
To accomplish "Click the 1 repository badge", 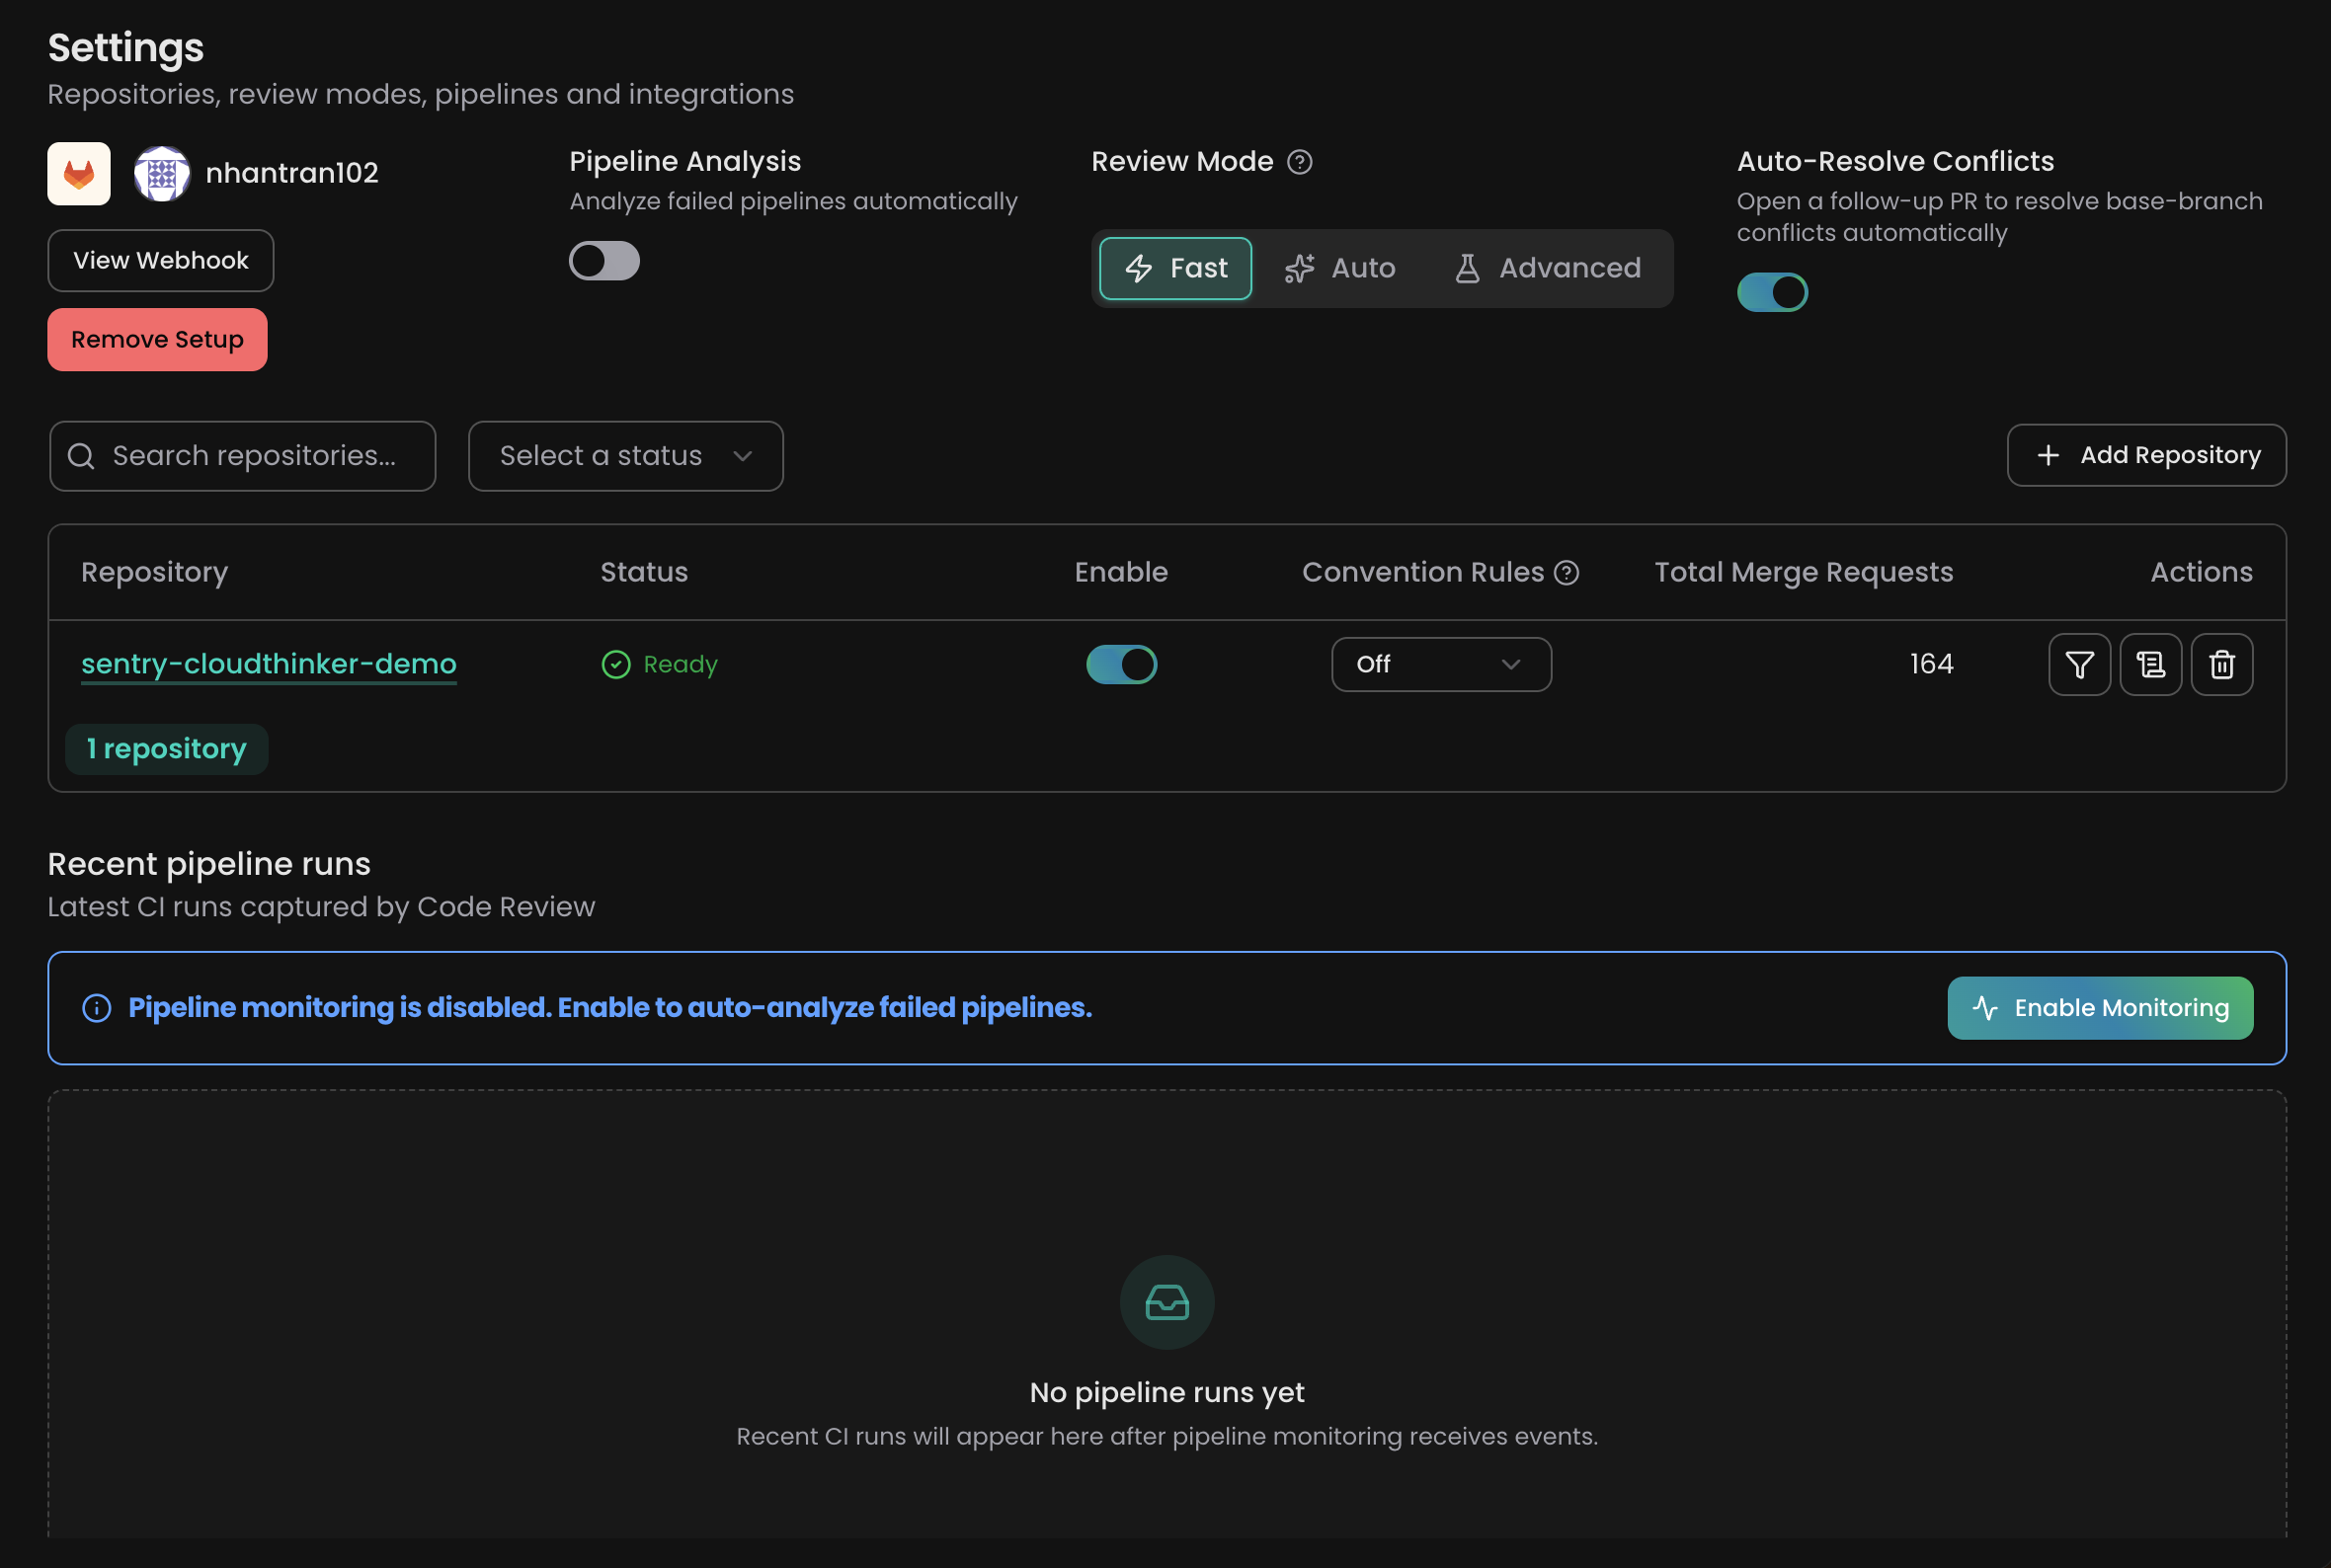I will [x=167, y=750].
